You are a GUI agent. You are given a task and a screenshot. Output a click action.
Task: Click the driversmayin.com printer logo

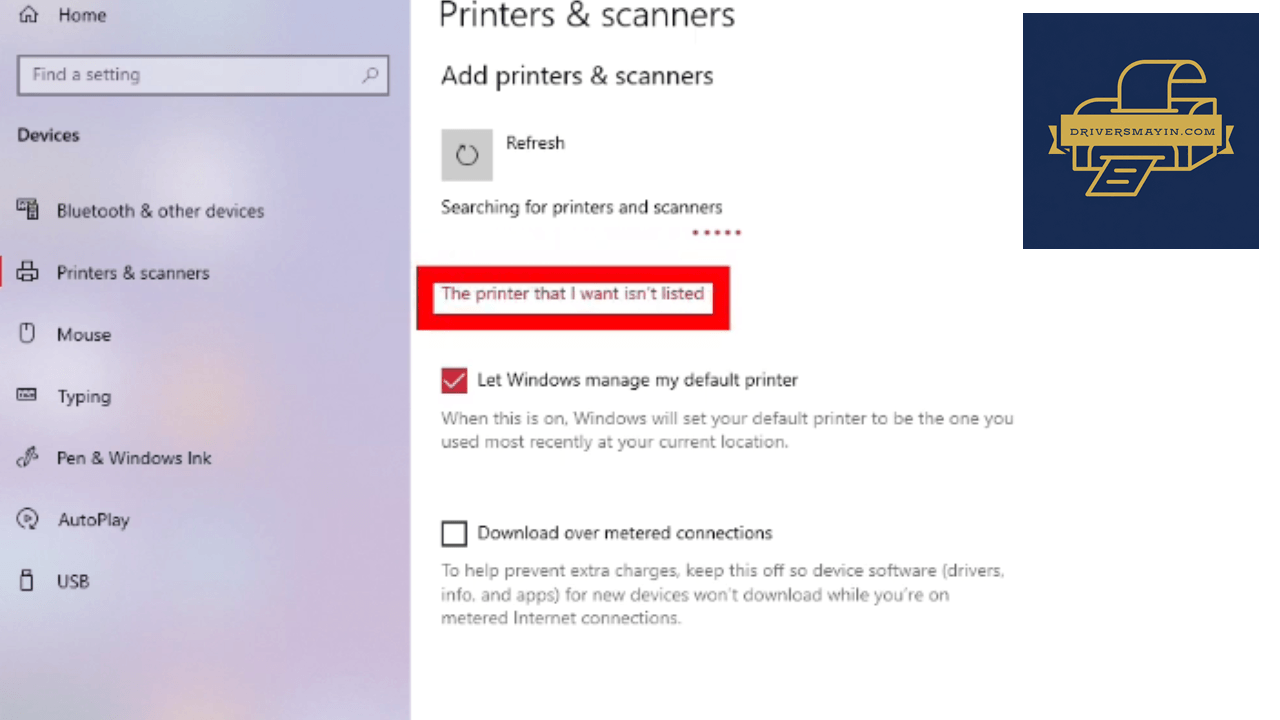[1141, 131]
